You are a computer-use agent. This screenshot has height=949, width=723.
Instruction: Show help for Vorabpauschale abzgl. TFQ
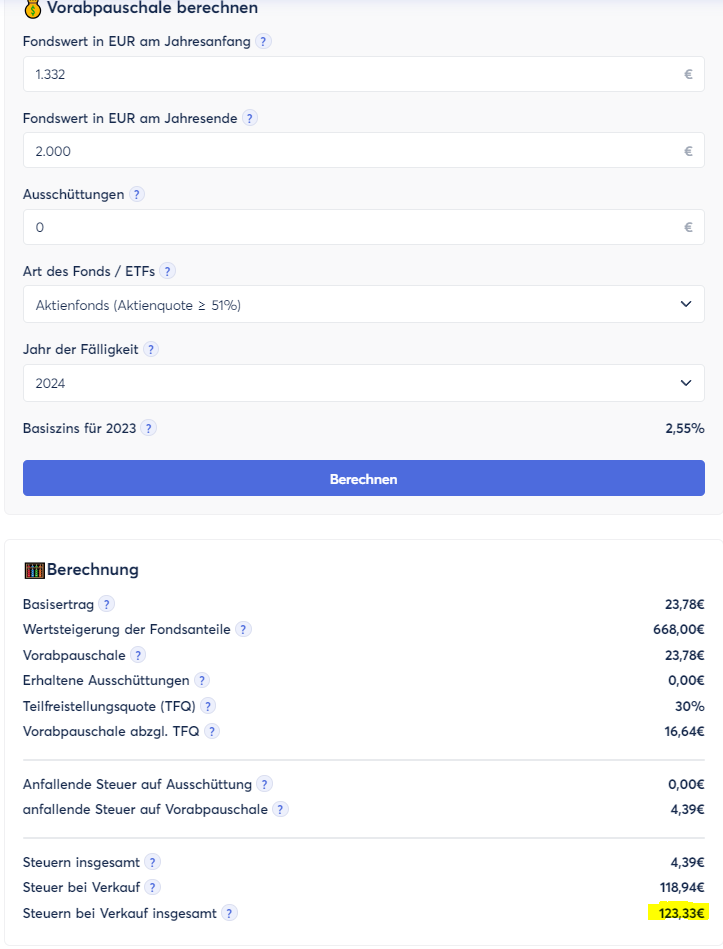coord(212,731)
